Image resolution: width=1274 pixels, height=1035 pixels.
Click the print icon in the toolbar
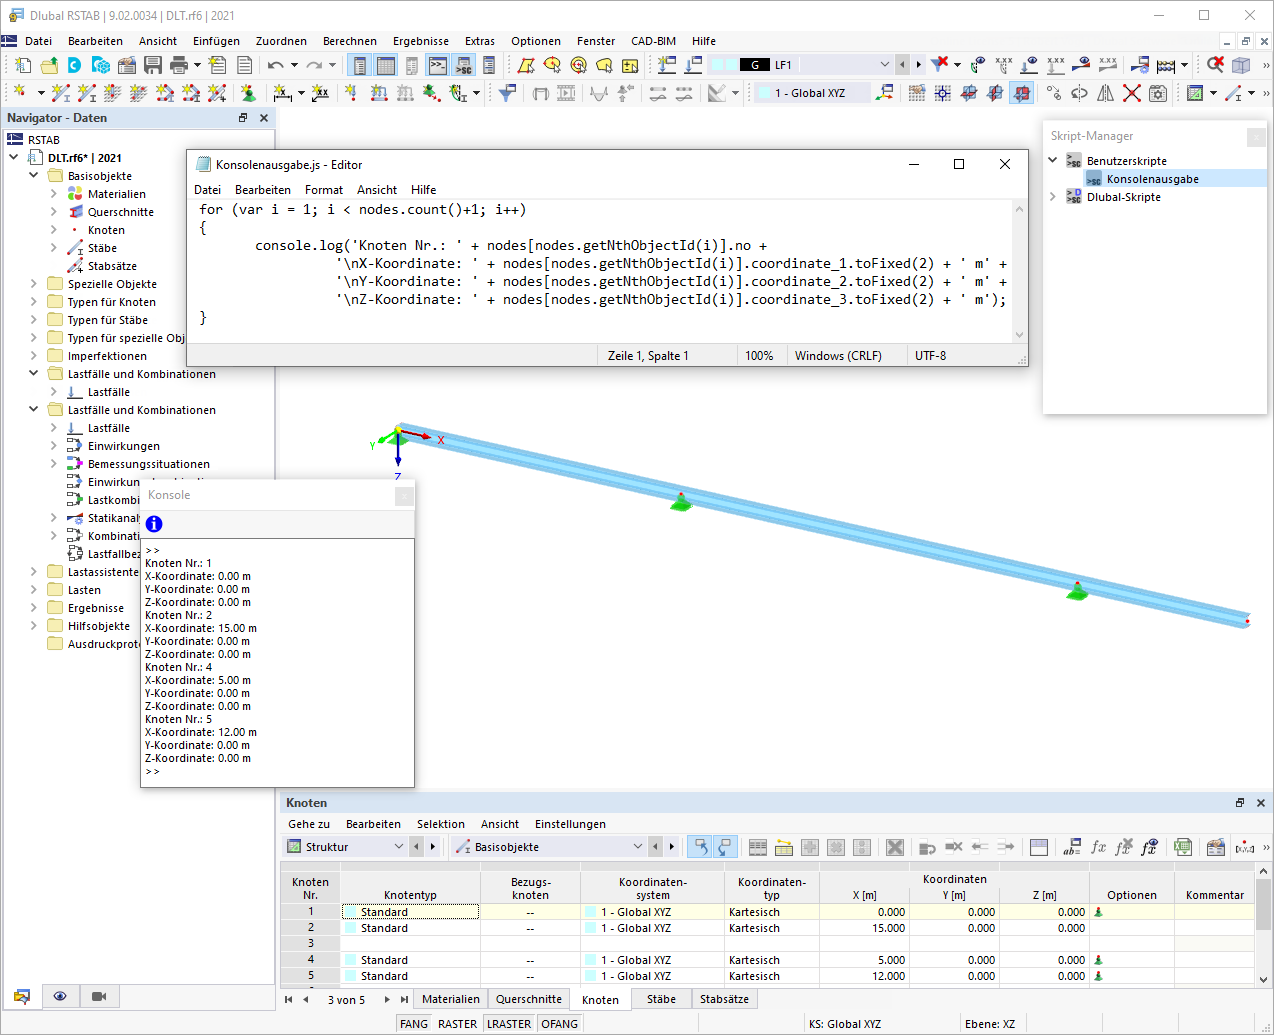(179, 65)
